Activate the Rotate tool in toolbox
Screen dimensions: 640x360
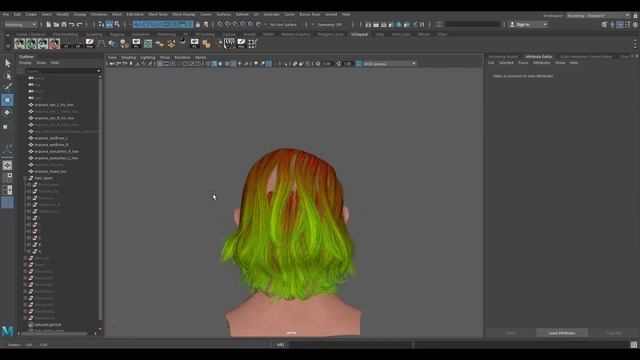coord(7,112)
